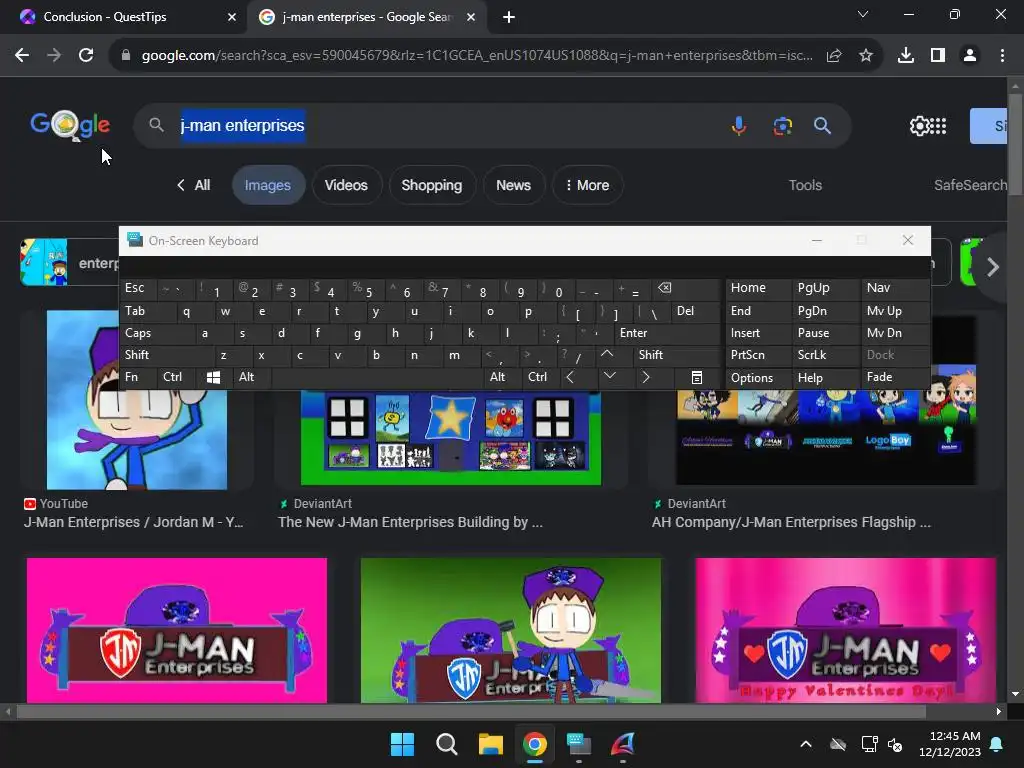Switch to News results

[513, 185]
